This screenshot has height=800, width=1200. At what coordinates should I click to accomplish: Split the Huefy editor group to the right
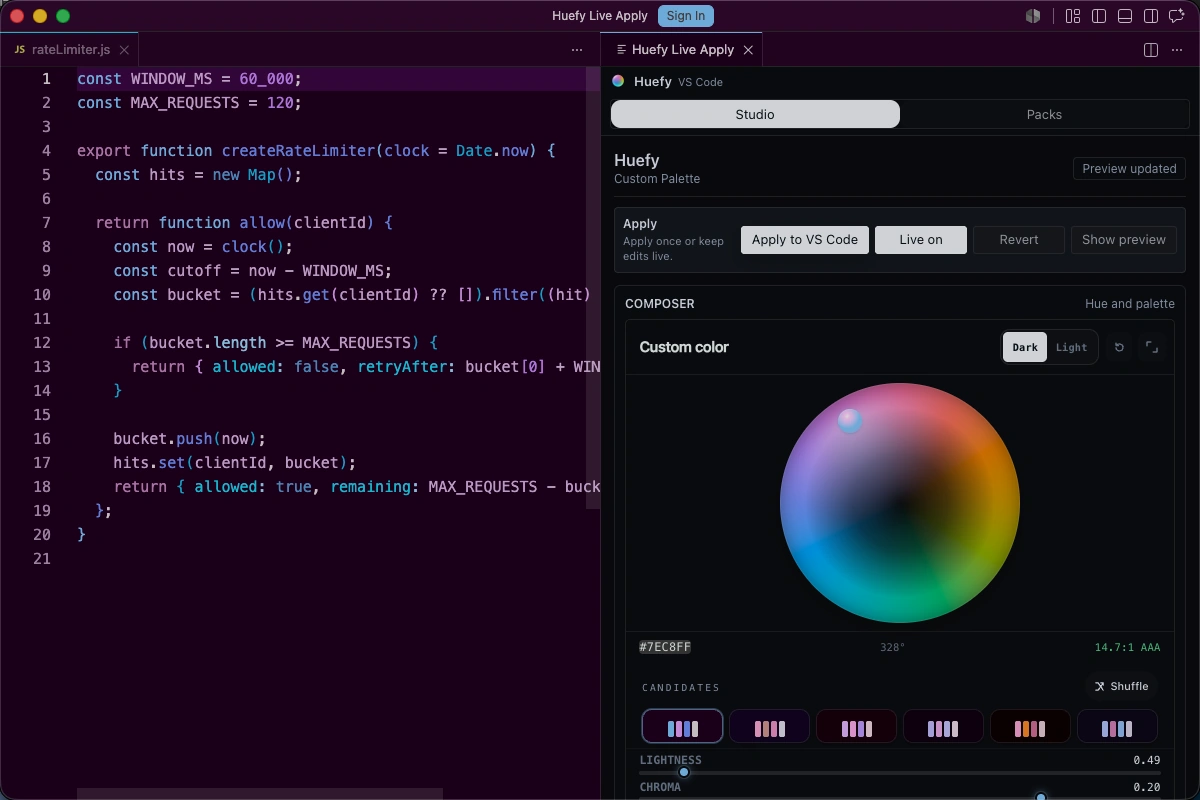(x=1151, y=50)
